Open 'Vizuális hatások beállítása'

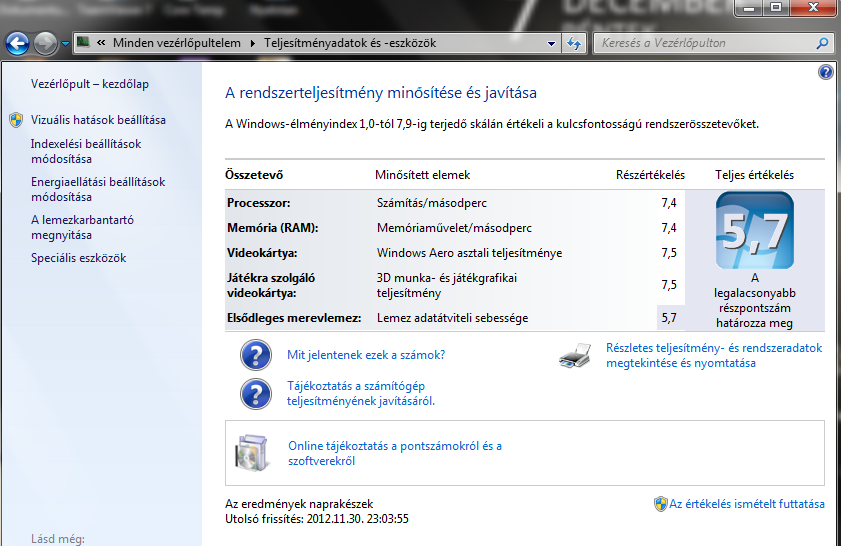pyautogui.click(x=98, y=120)
